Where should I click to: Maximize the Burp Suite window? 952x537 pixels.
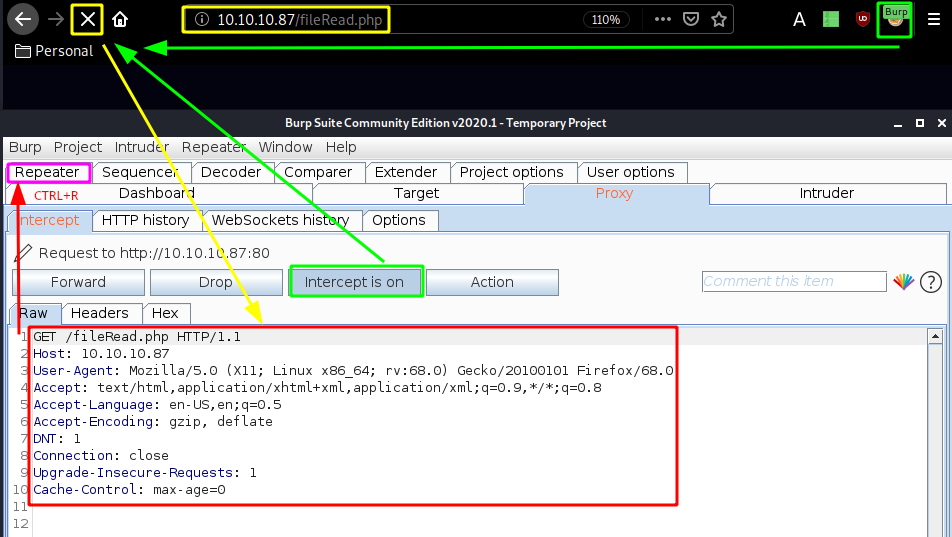920,123
